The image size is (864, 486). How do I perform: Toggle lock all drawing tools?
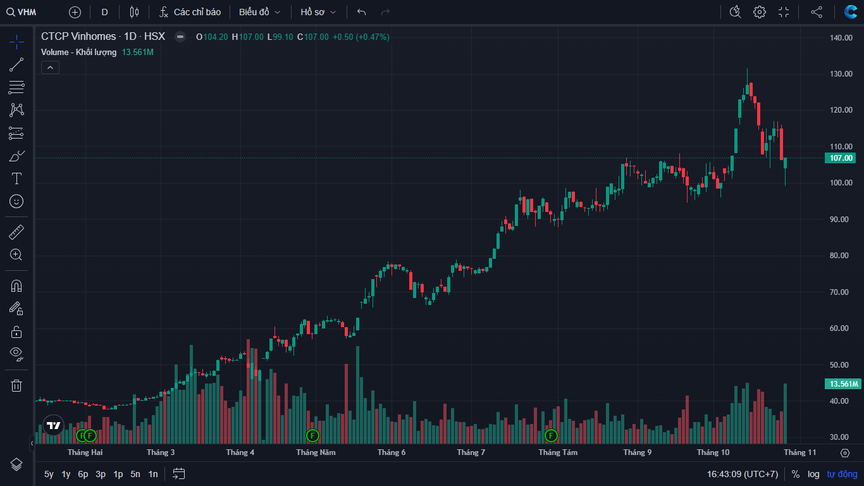pos(16,331)
